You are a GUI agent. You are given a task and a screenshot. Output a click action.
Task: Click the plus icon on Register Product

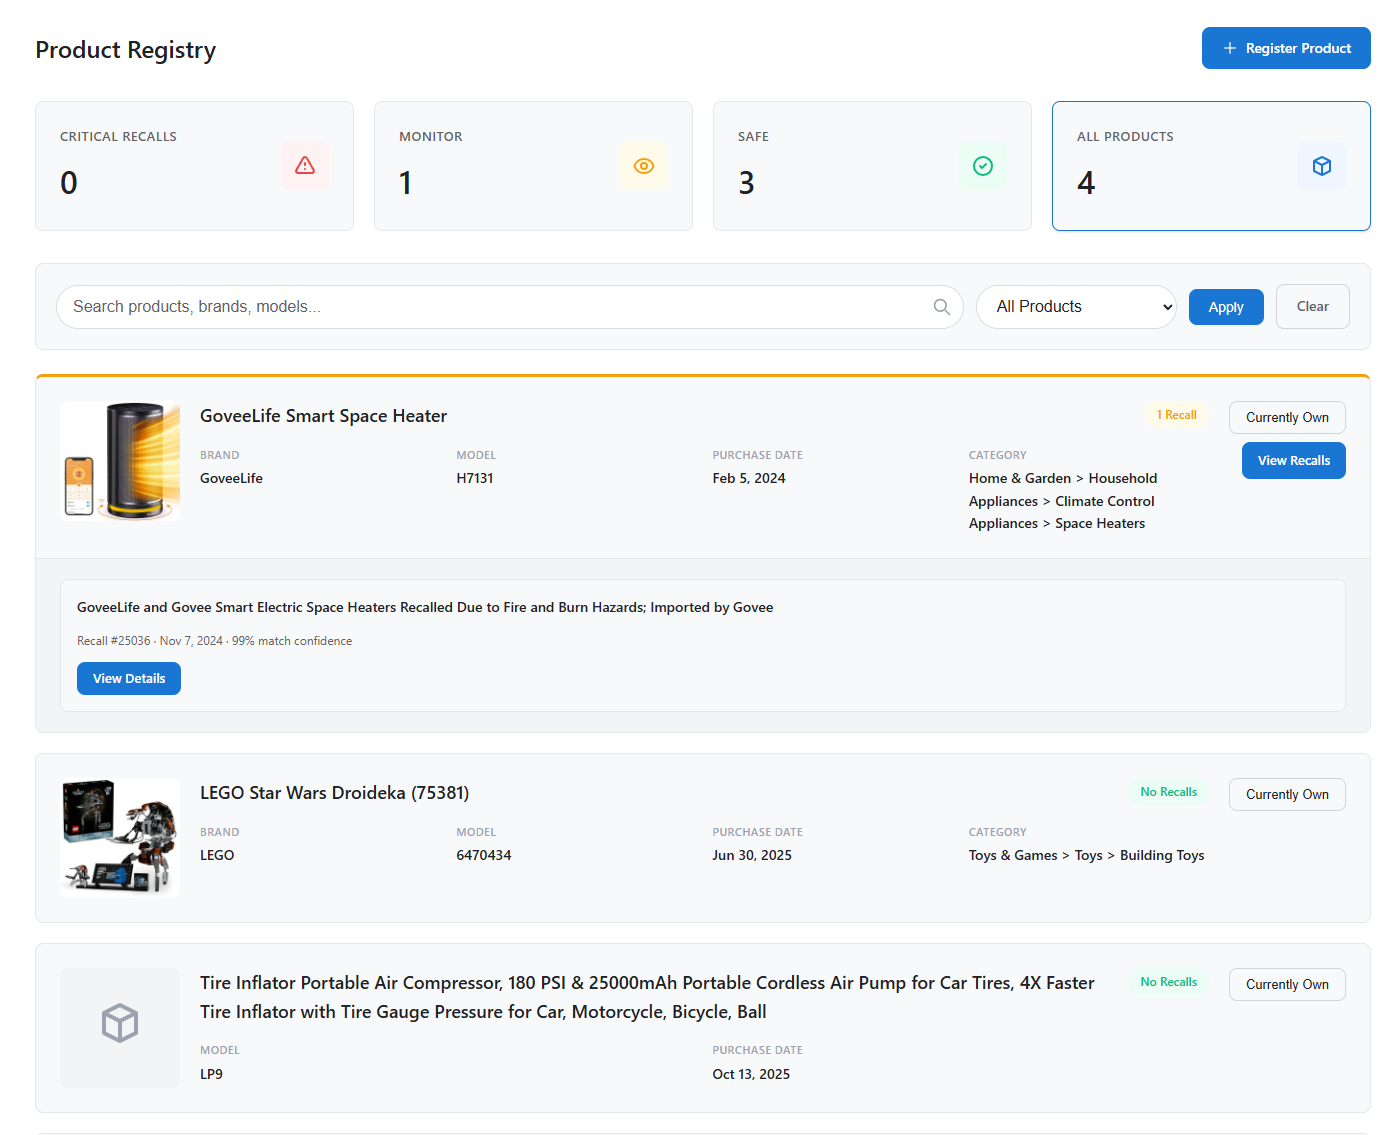[x=1230, y=47]
